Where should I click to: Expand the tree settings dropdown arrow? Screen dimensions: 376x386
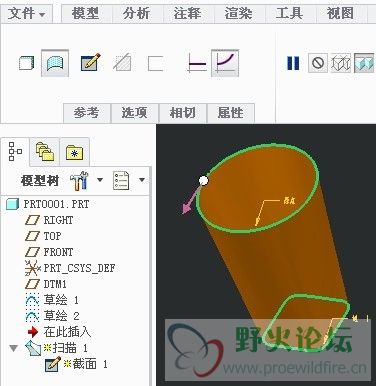pos(100,180)
